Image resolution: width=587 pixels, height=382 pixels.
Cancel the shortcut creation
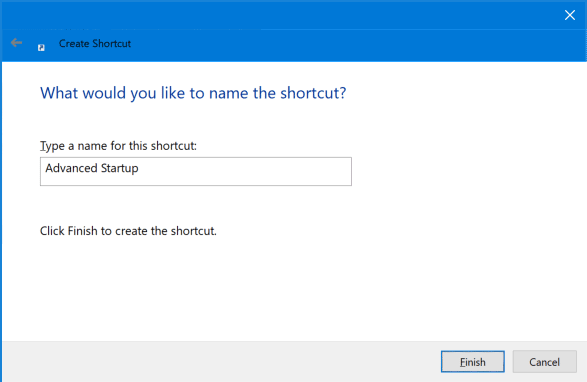544,362
